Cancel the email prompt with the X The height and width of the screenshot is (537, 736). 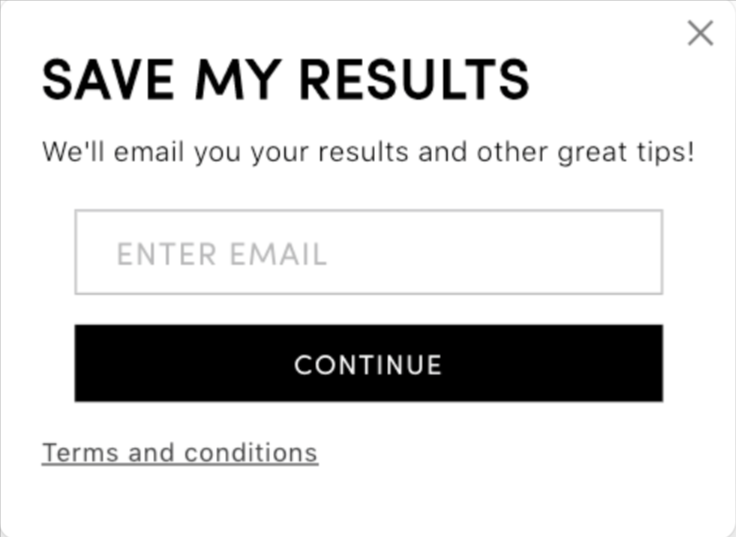tap(700, 33)
